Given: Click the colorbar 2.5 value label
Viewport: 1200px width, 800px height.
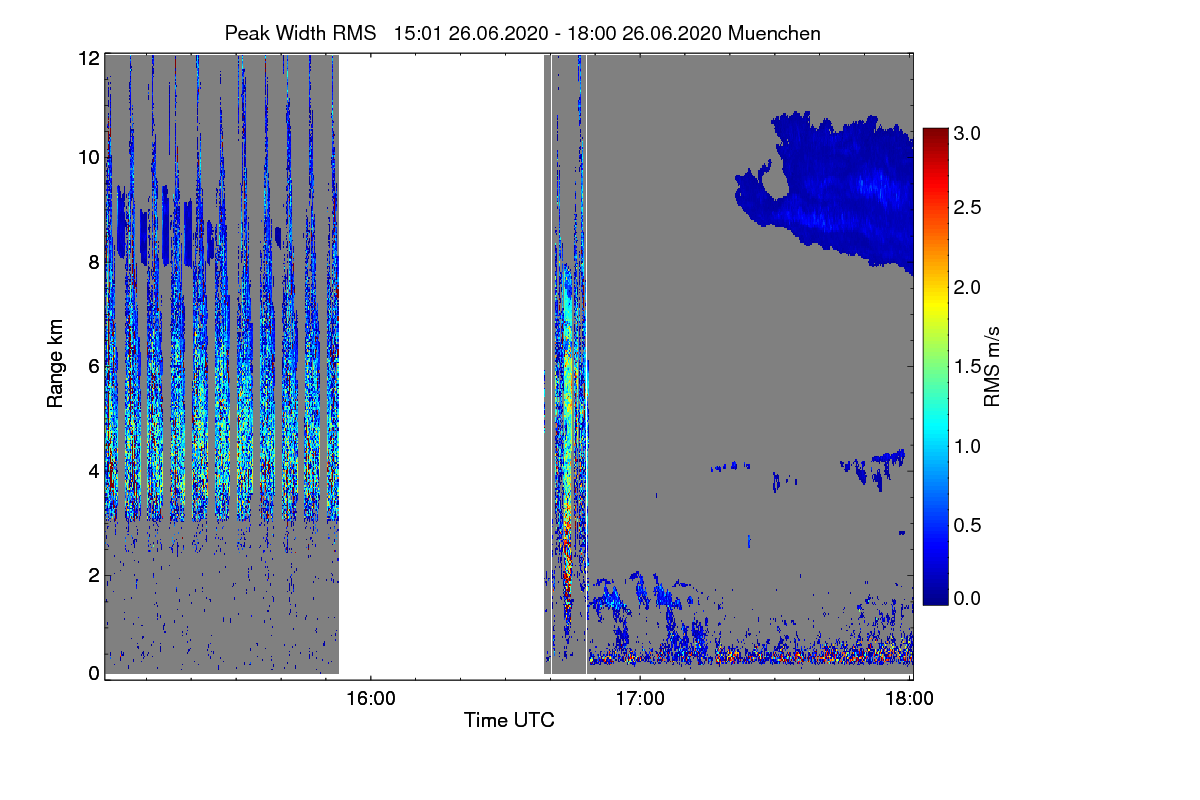Looking at the screenshot, I should (x=968, y=207).
